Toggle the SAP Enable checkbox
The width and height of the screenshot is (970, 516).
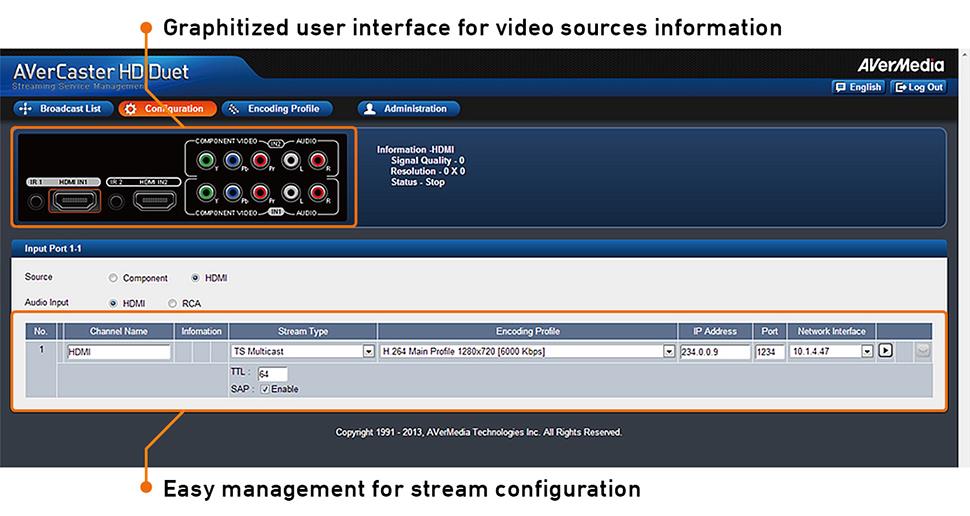(x=264, y=389)
